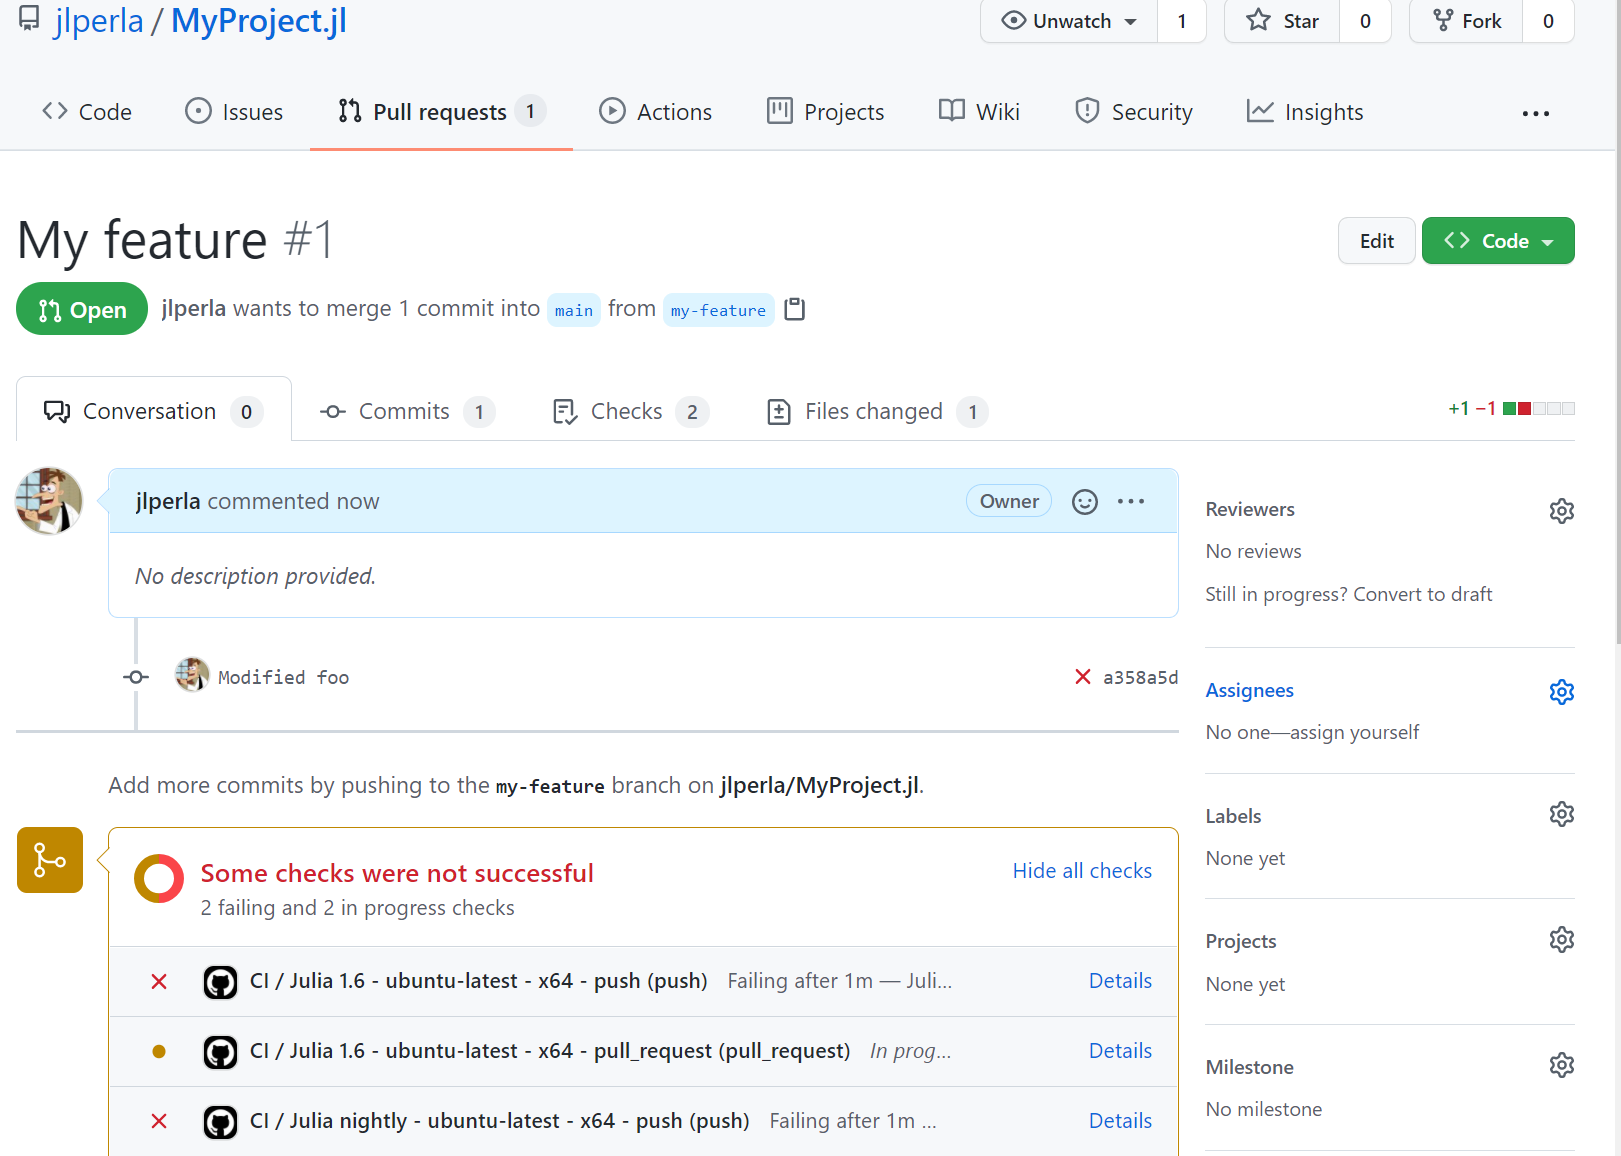Open Labels gear settings

click(x=1561, y=815)
